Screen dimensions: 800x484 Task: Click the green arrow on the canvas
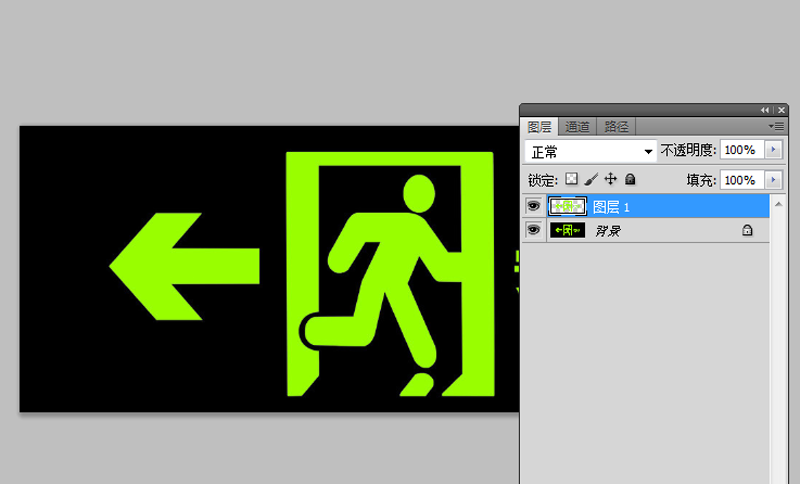coord(185,266)
